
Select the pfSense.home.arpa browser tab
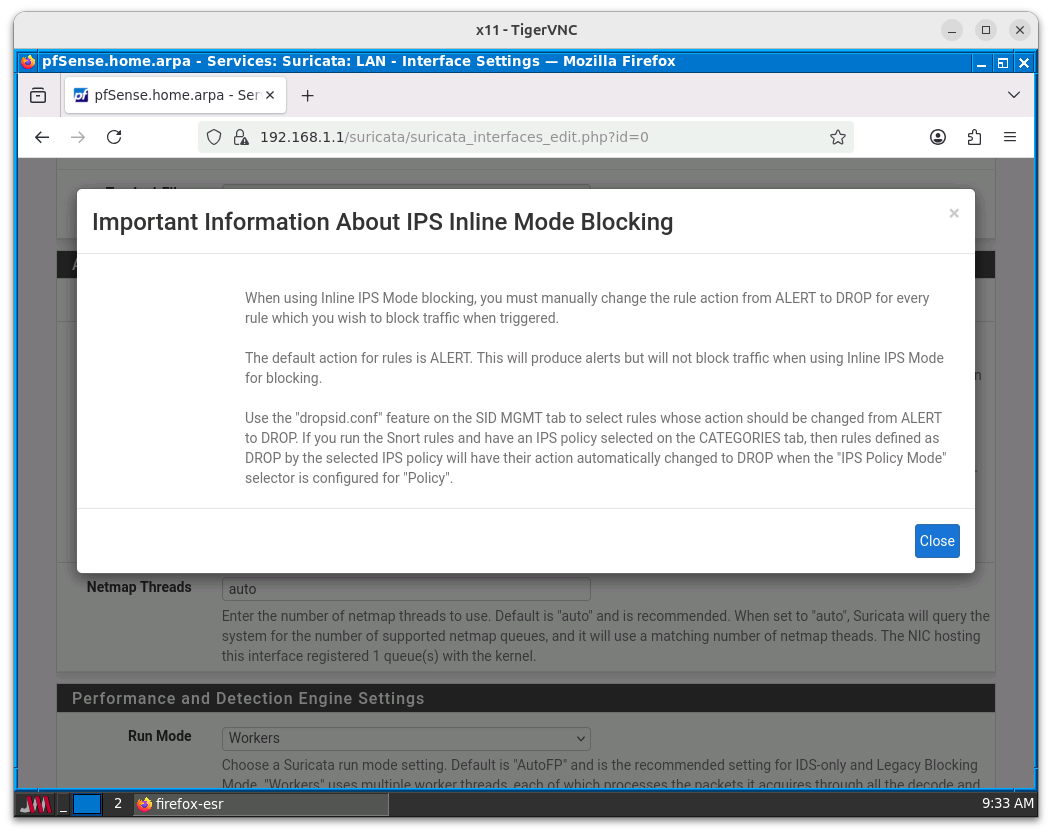pos(175,95)
